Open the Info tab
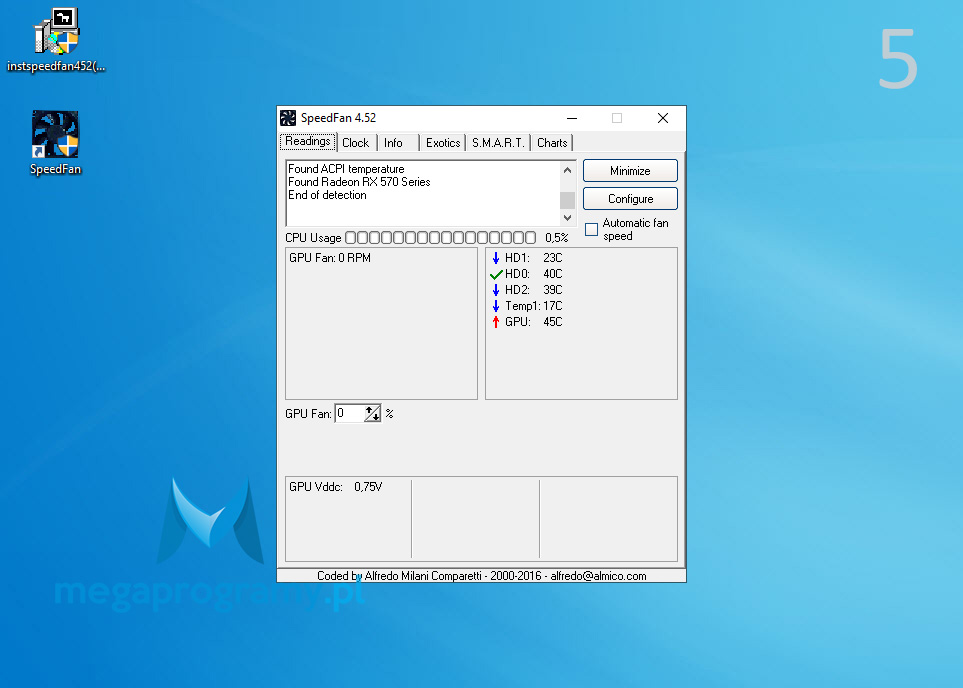963x688 pixels. click(x=393, y=143)
